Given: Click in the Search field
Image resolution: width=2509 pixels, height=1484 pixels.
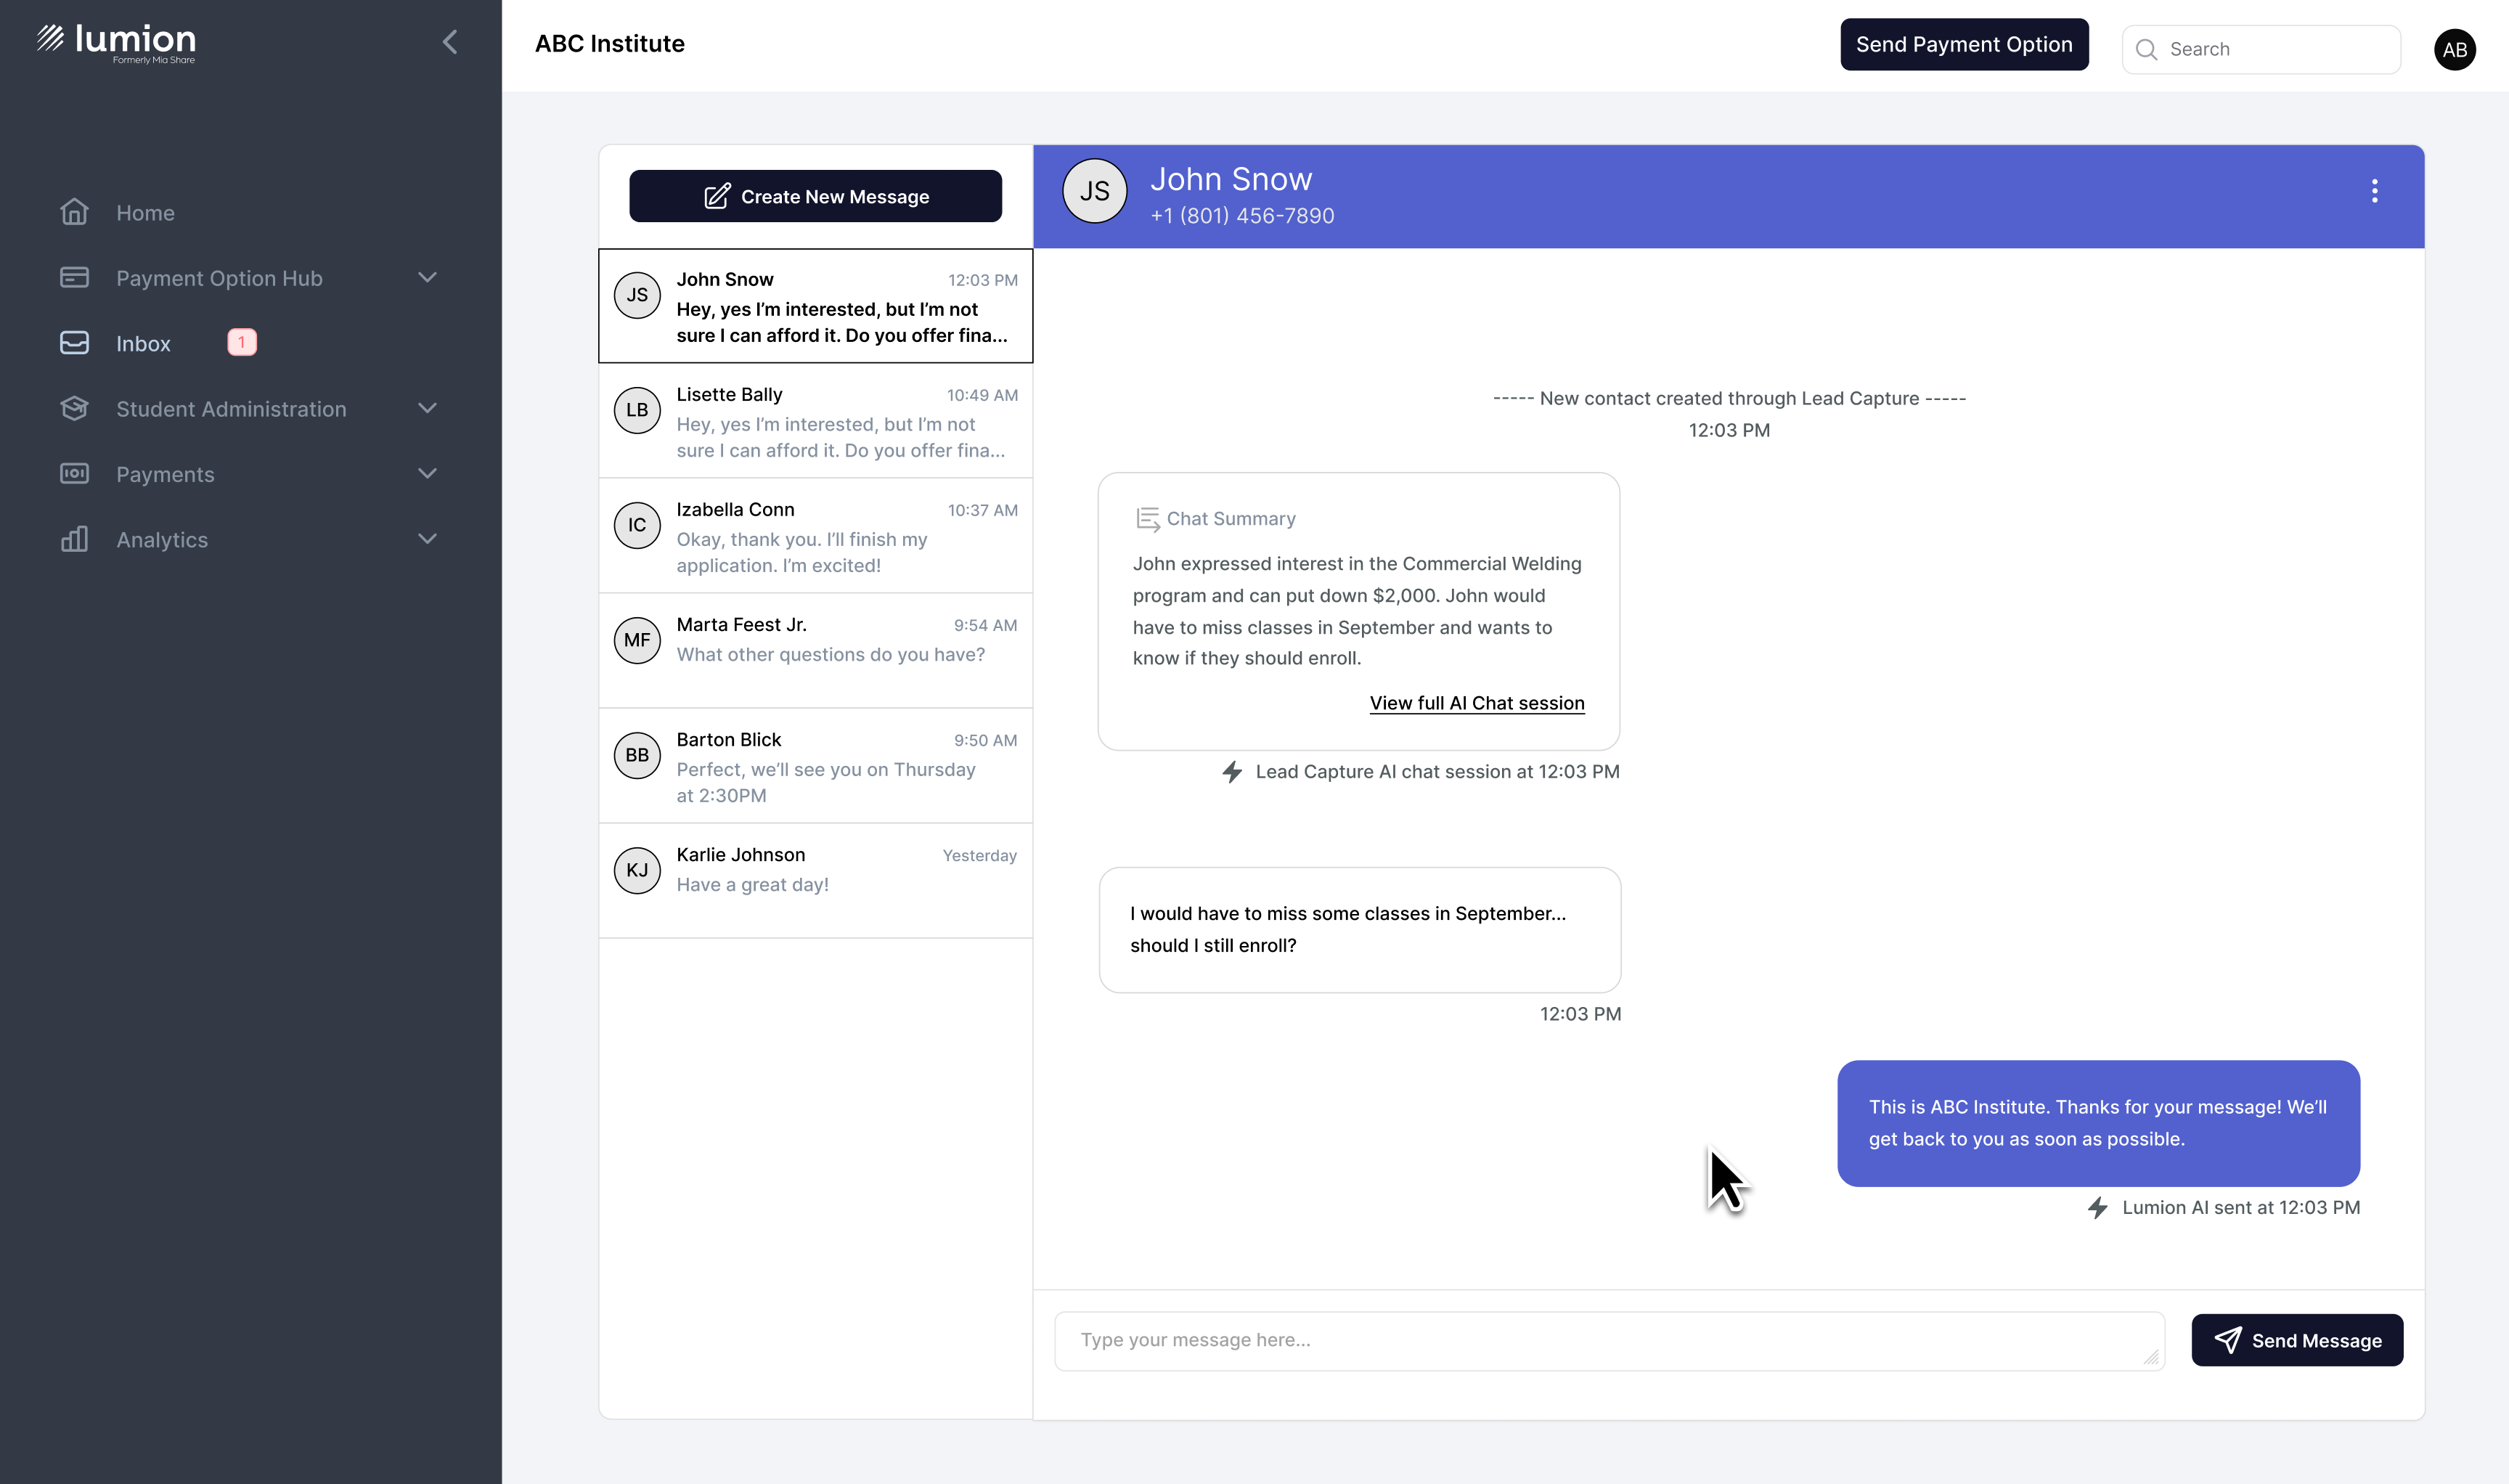Looking at the screenshot, I should (x=2261, y=49).
